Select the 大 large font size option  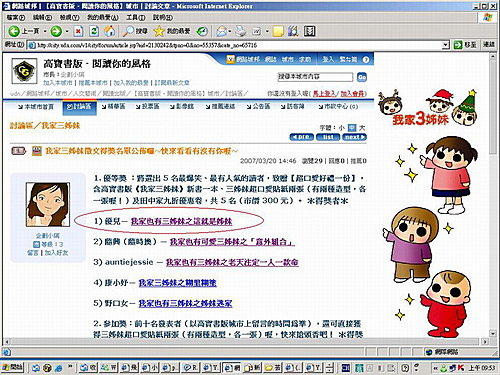[362, 128]
